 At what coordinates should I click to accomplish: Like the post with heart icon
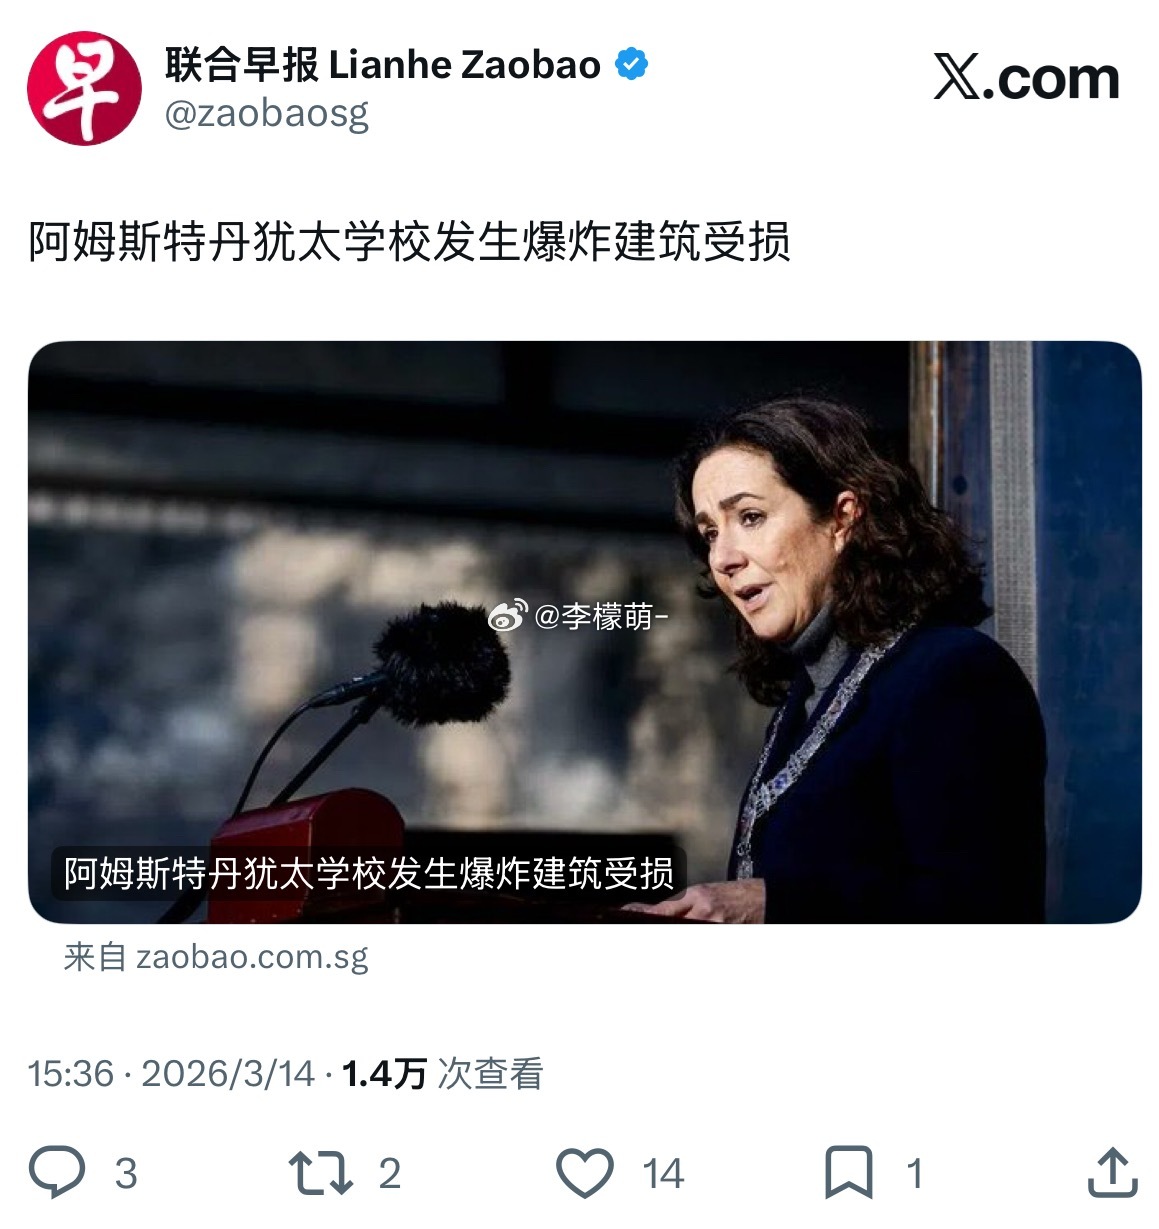585,1173
